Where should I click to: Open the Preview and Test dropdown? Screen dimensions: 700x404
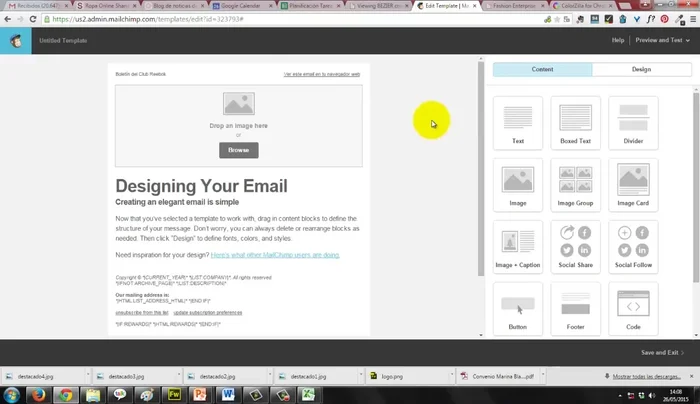[x=662, y=40]
